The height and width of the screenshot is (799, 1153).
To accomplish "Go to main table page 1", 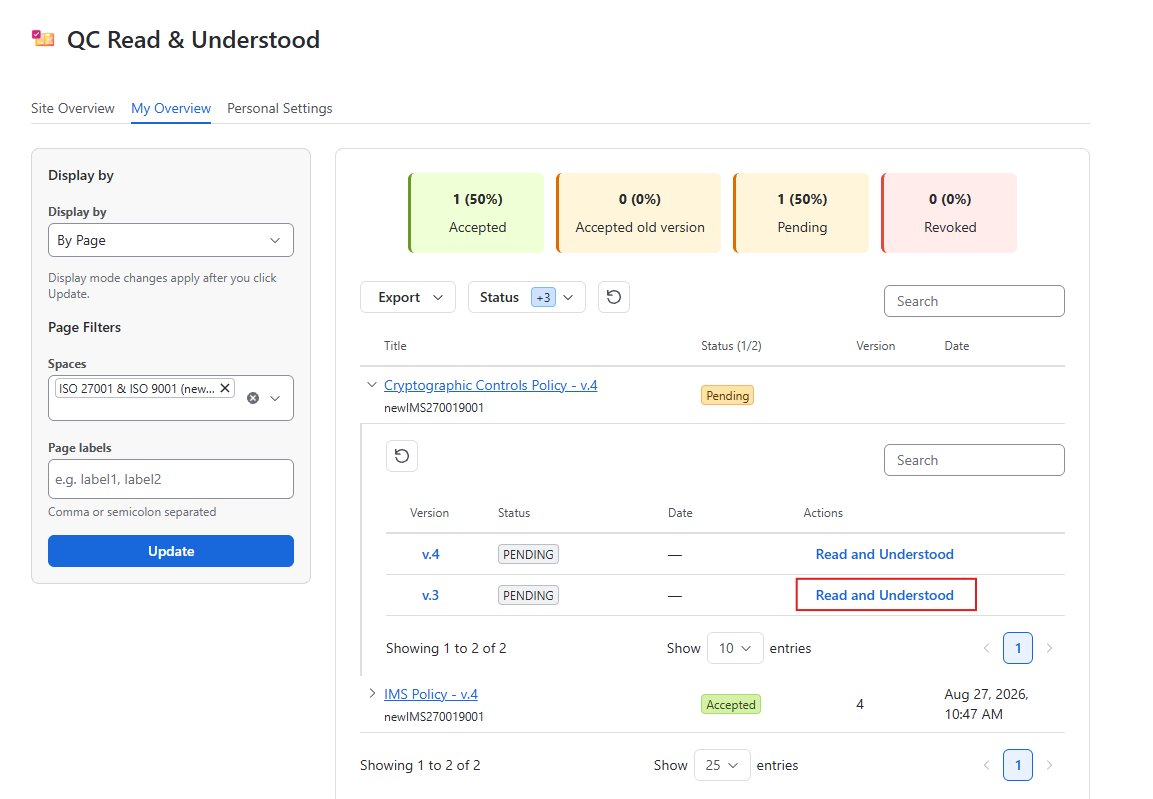I will pos(1018,765).
